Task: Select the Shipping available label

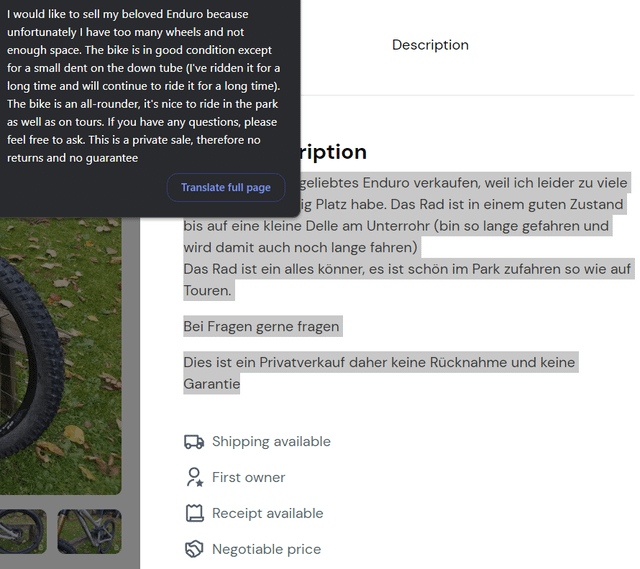Action: [x=271, y=442]
